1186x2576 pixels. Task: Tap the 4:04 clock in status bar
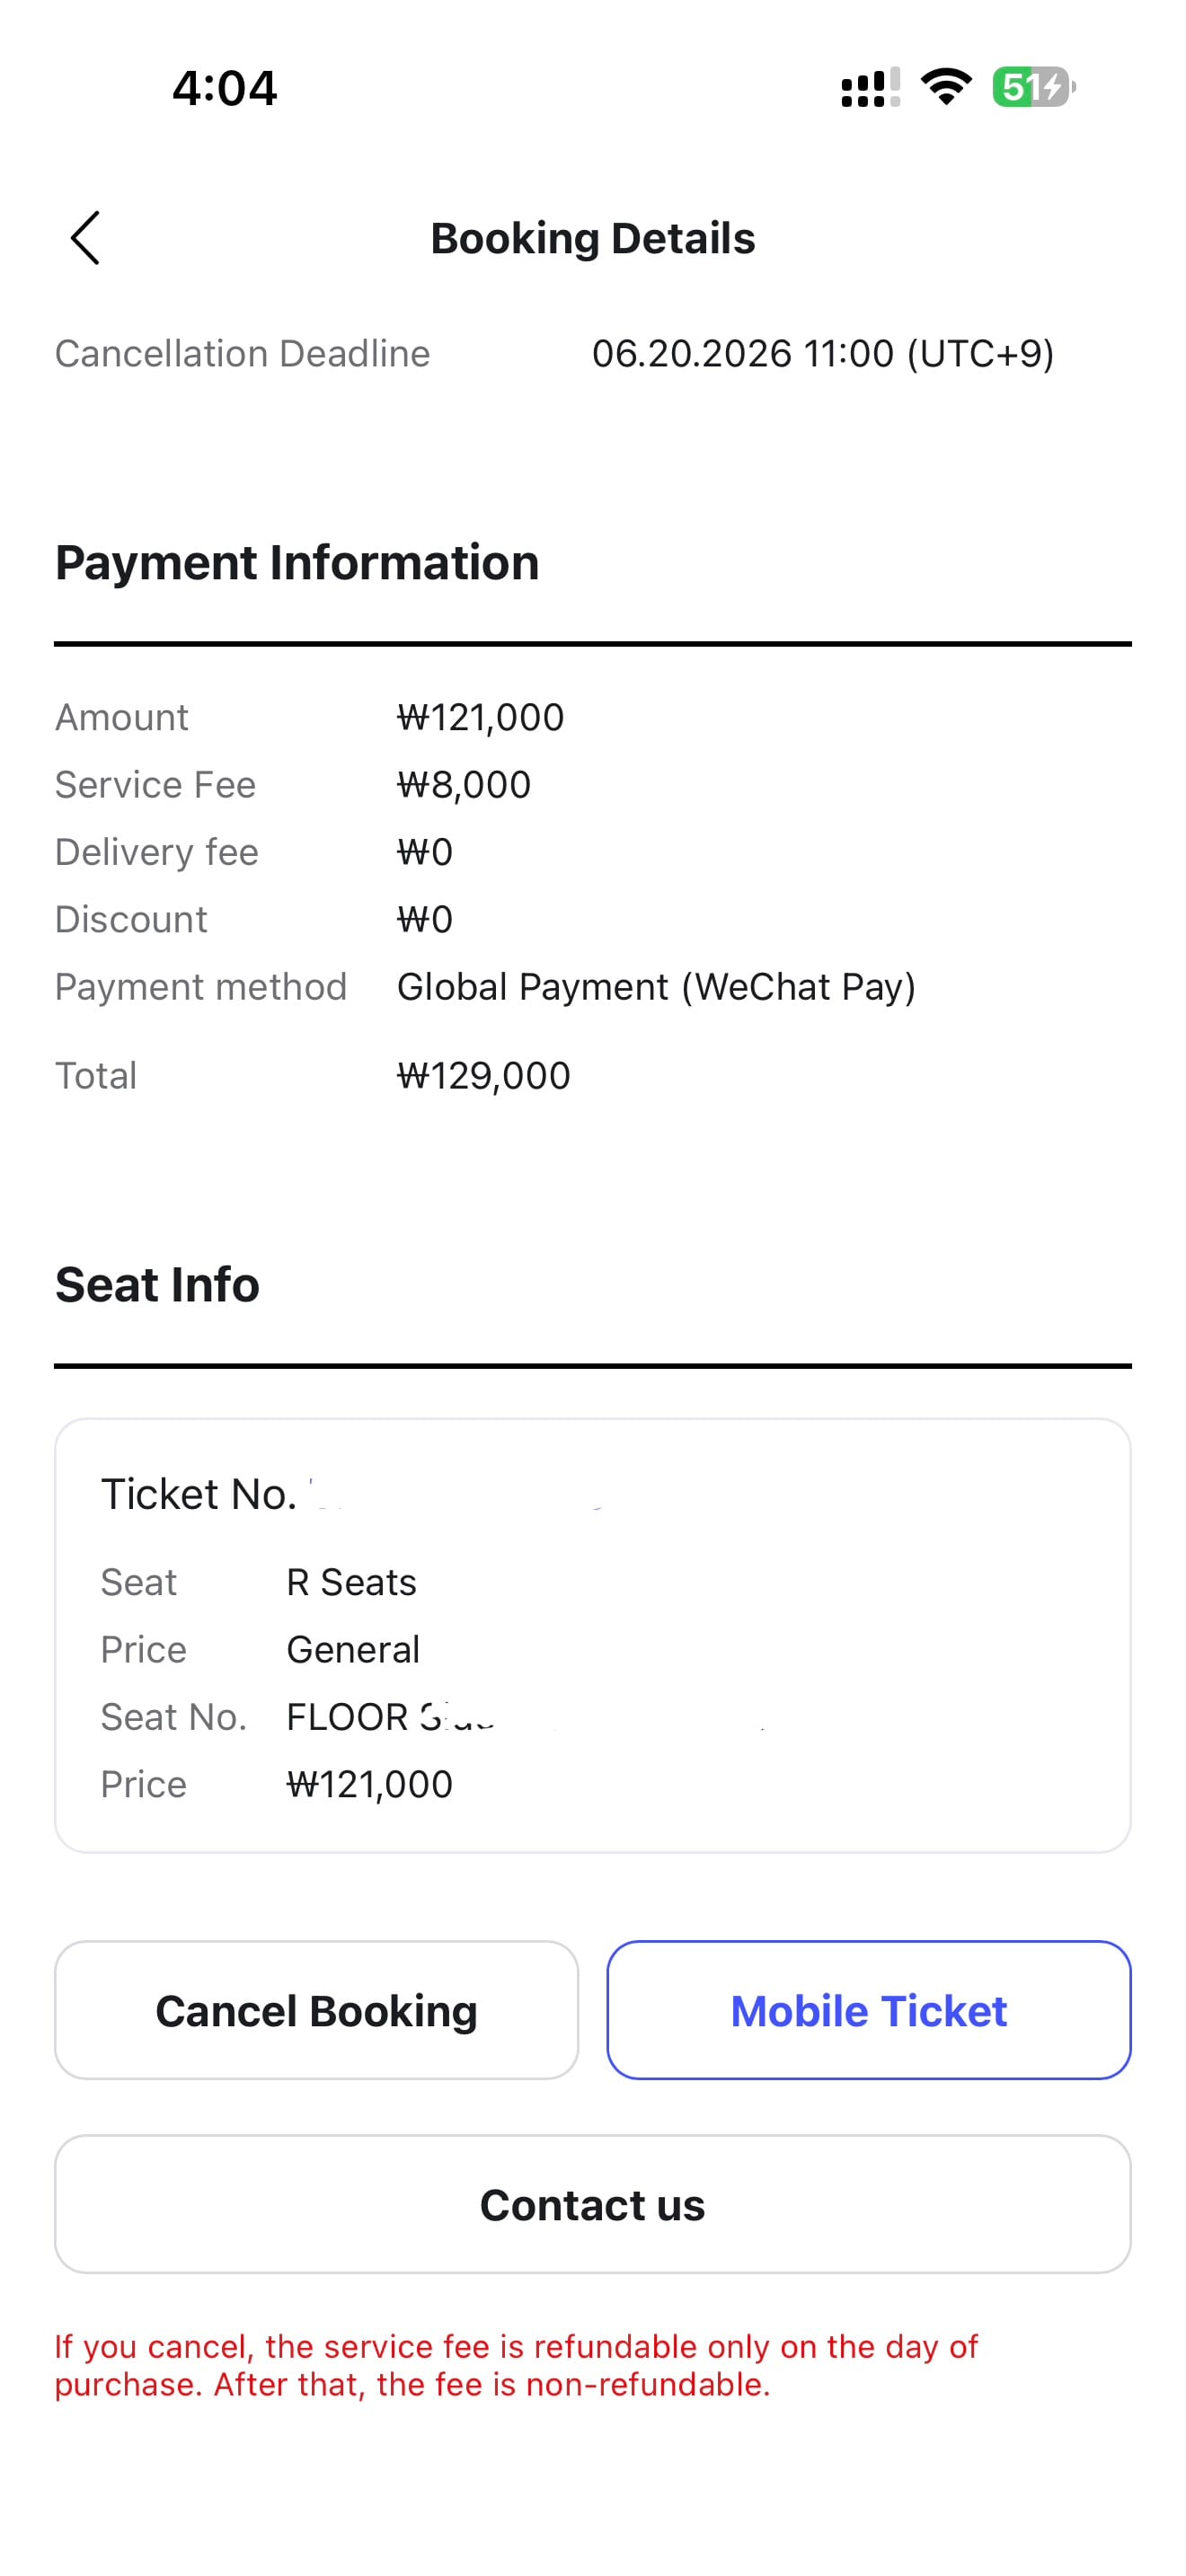[224, 88]
